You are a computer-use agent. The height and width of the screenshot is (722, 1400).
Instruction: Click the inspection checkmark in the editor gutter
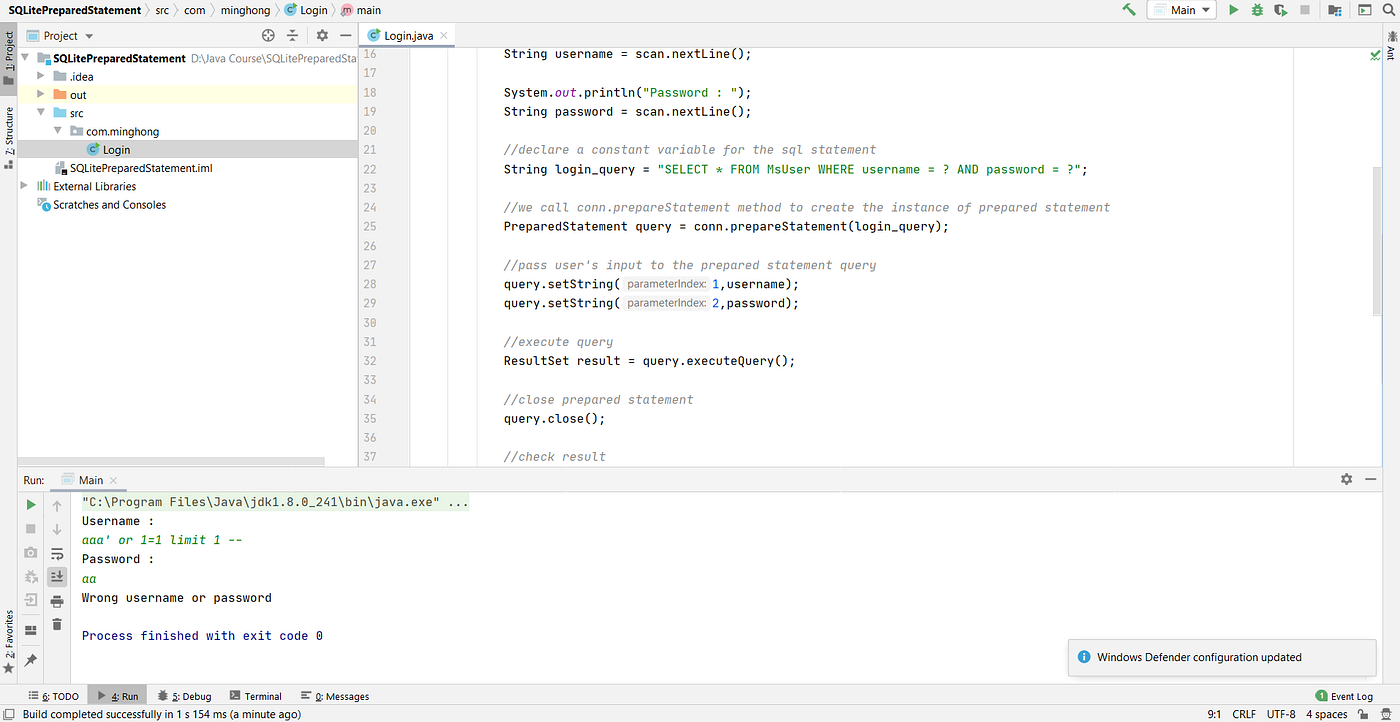point(1375,56)
